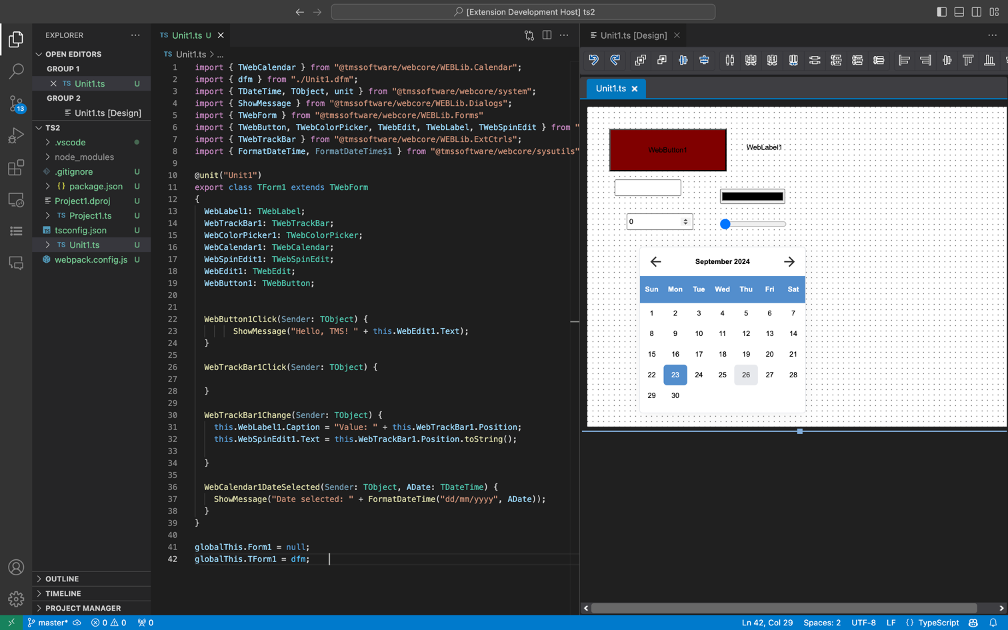This screenshot has height=630, width=1008.
Task: Click Go Forward arrow in title bar
Action: tap(317, 12)
